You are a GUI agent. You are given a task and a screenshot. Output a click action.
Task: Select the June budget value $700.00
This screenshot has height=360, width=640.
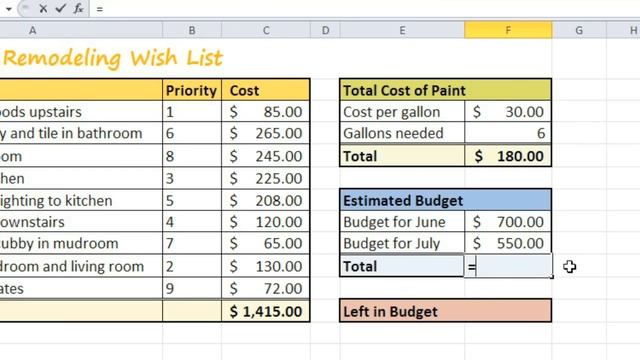click(508, 222)
